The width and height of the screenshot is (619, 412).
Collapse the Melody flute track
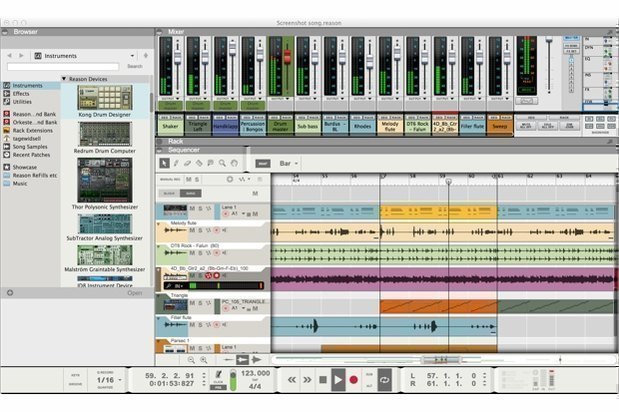(159, 224)
